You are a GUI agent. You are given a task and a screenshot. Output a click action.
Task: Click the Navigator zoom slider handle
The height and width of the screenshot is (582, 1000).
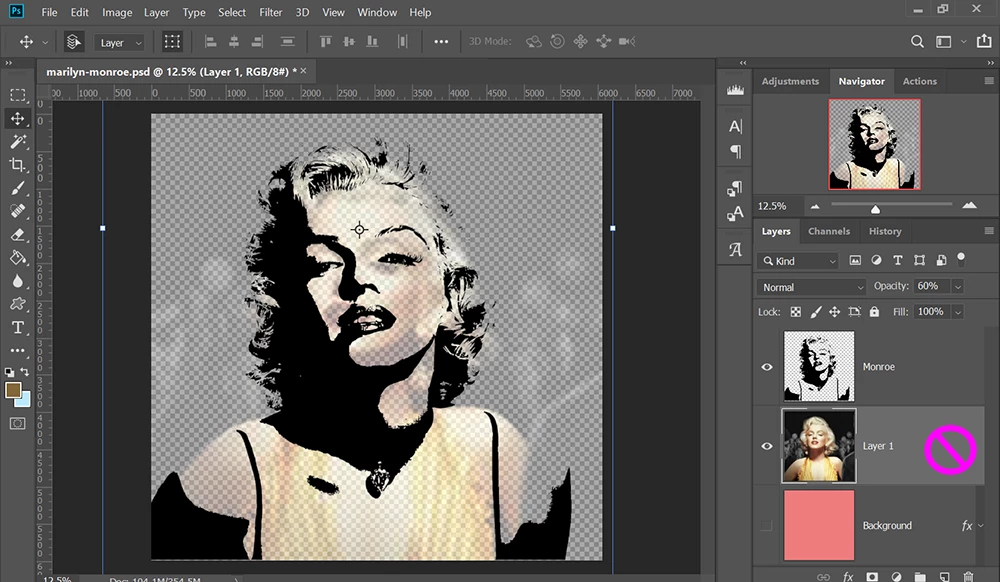point(875,208)
